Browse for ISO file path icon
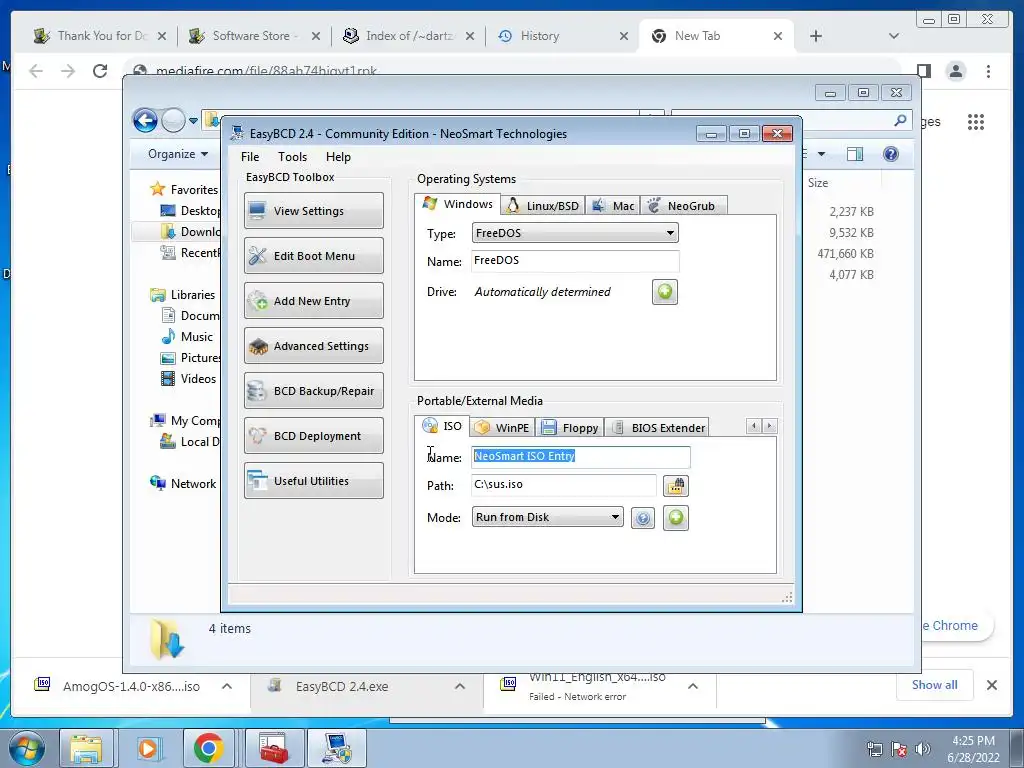Screen dimensions: 1024x768 [676, 486]
